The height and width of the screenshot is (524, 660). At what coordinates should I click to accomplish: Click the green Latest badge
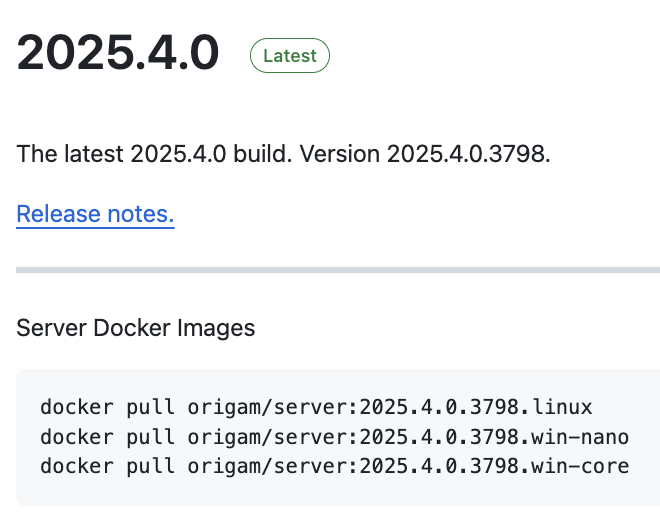tap(290, 56)
